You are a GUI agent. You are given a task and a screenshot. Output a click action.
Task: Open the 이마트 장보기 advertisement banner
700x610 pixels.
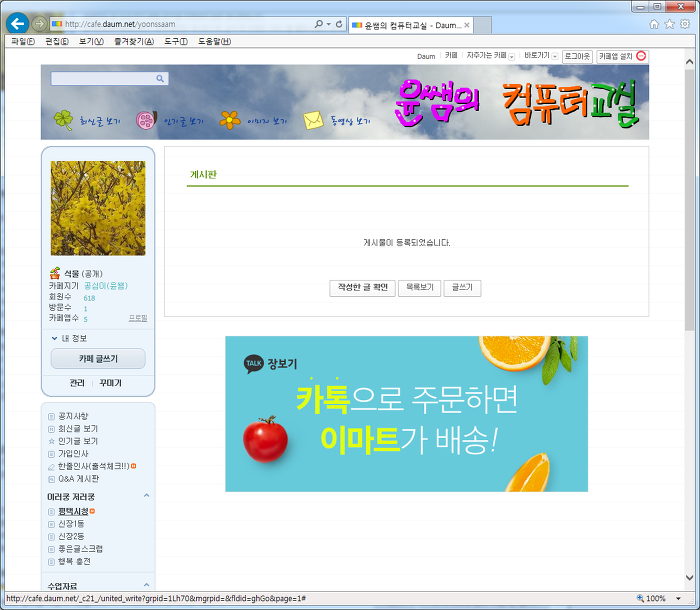point(406,414)
